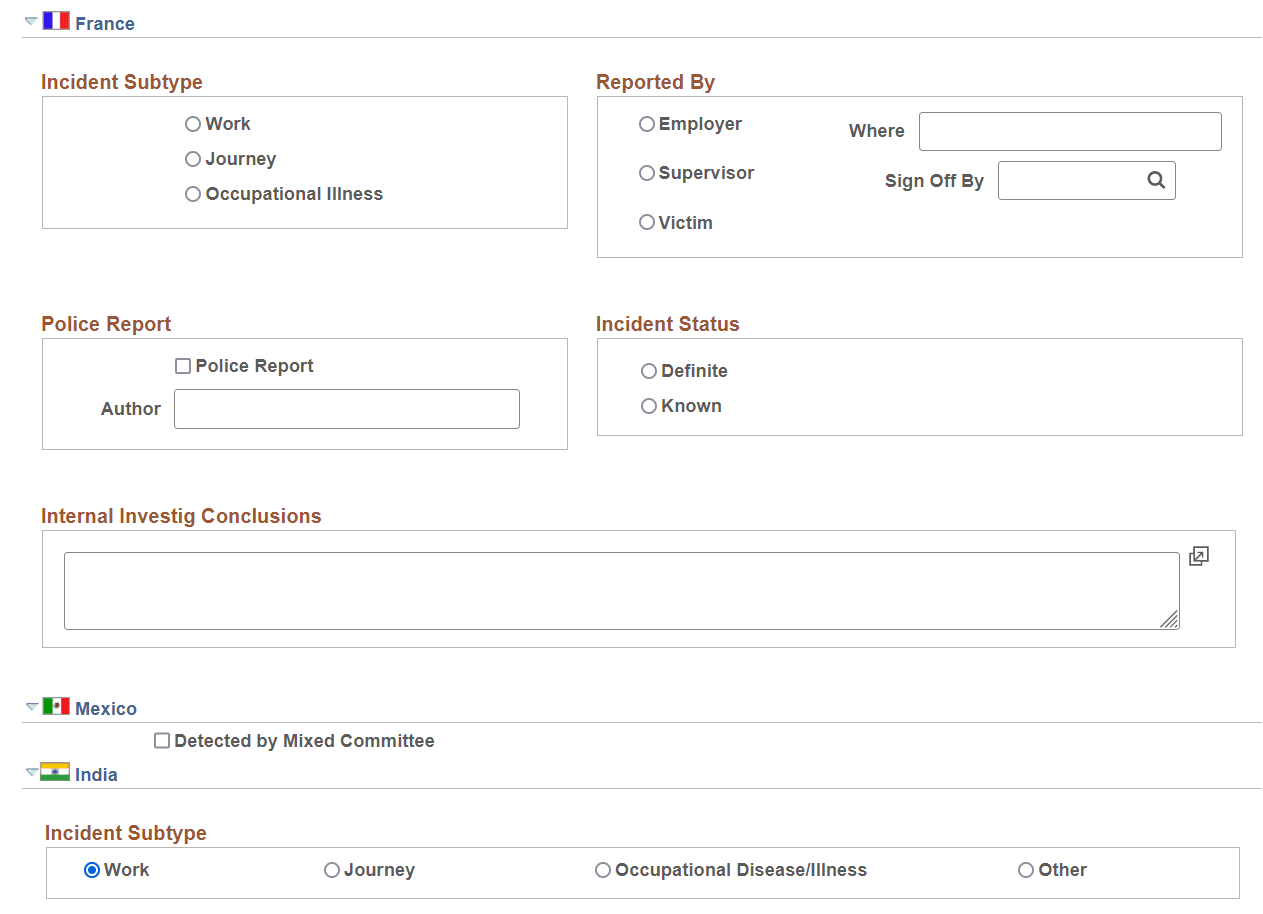Click the Mexico flag icon

click(56, 706)
